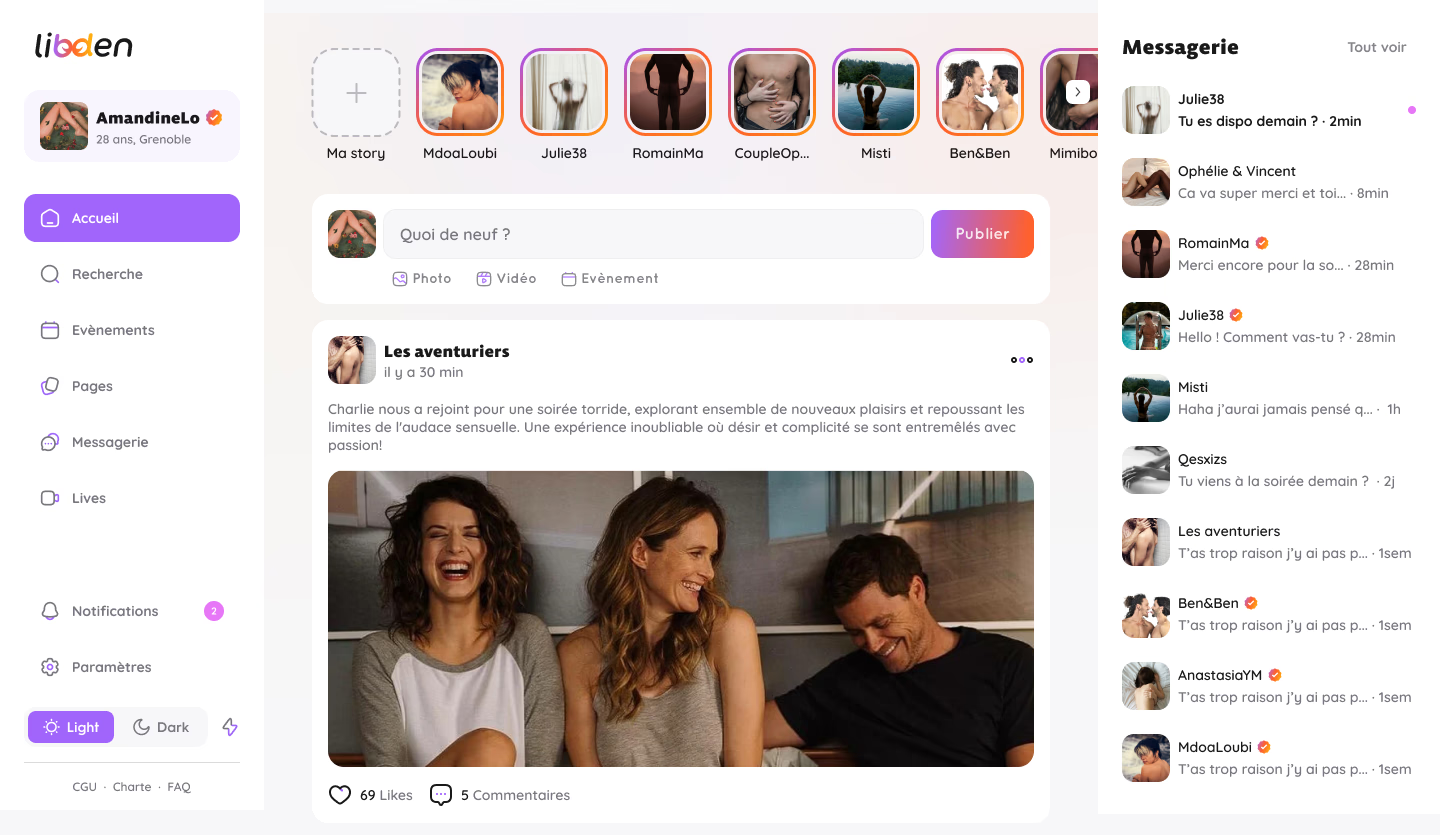This screenshot has width=1440, height=835.
Task: Type in the 'Quoi de neuf ?' field
Action: pos(652,234)
